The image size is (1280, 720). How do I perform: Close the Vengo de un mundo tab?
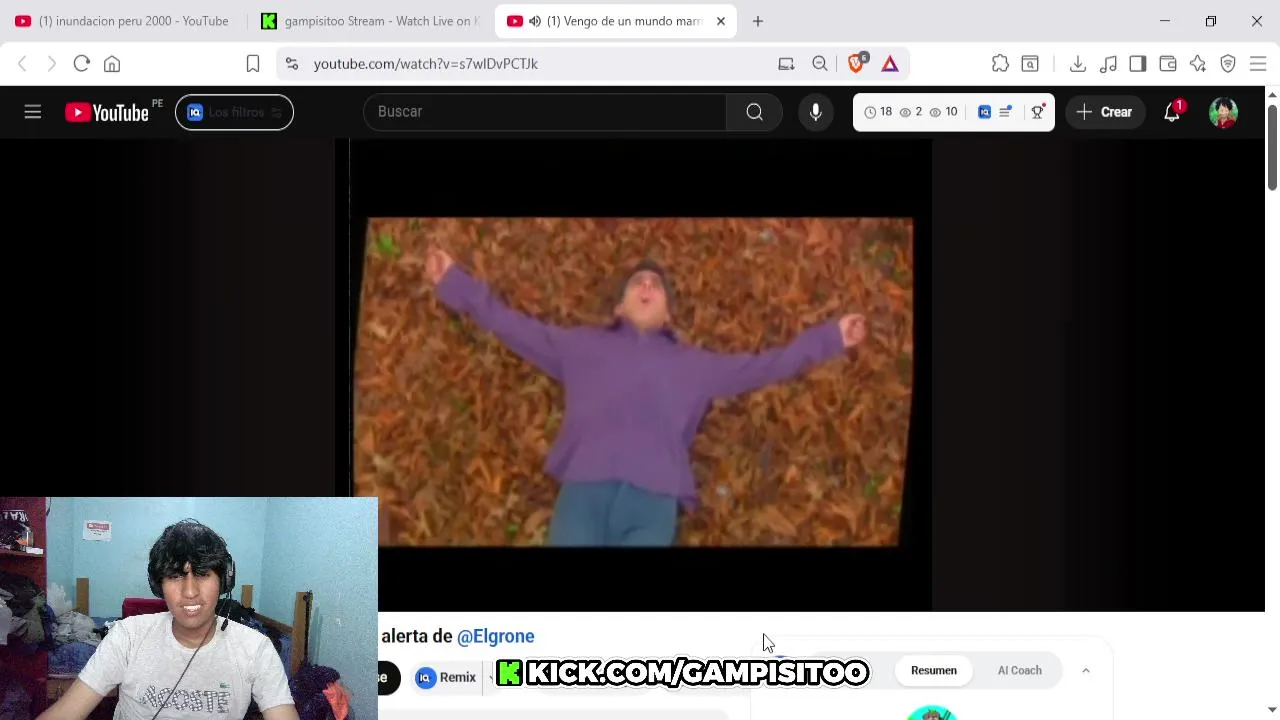[x=720, y=21]
